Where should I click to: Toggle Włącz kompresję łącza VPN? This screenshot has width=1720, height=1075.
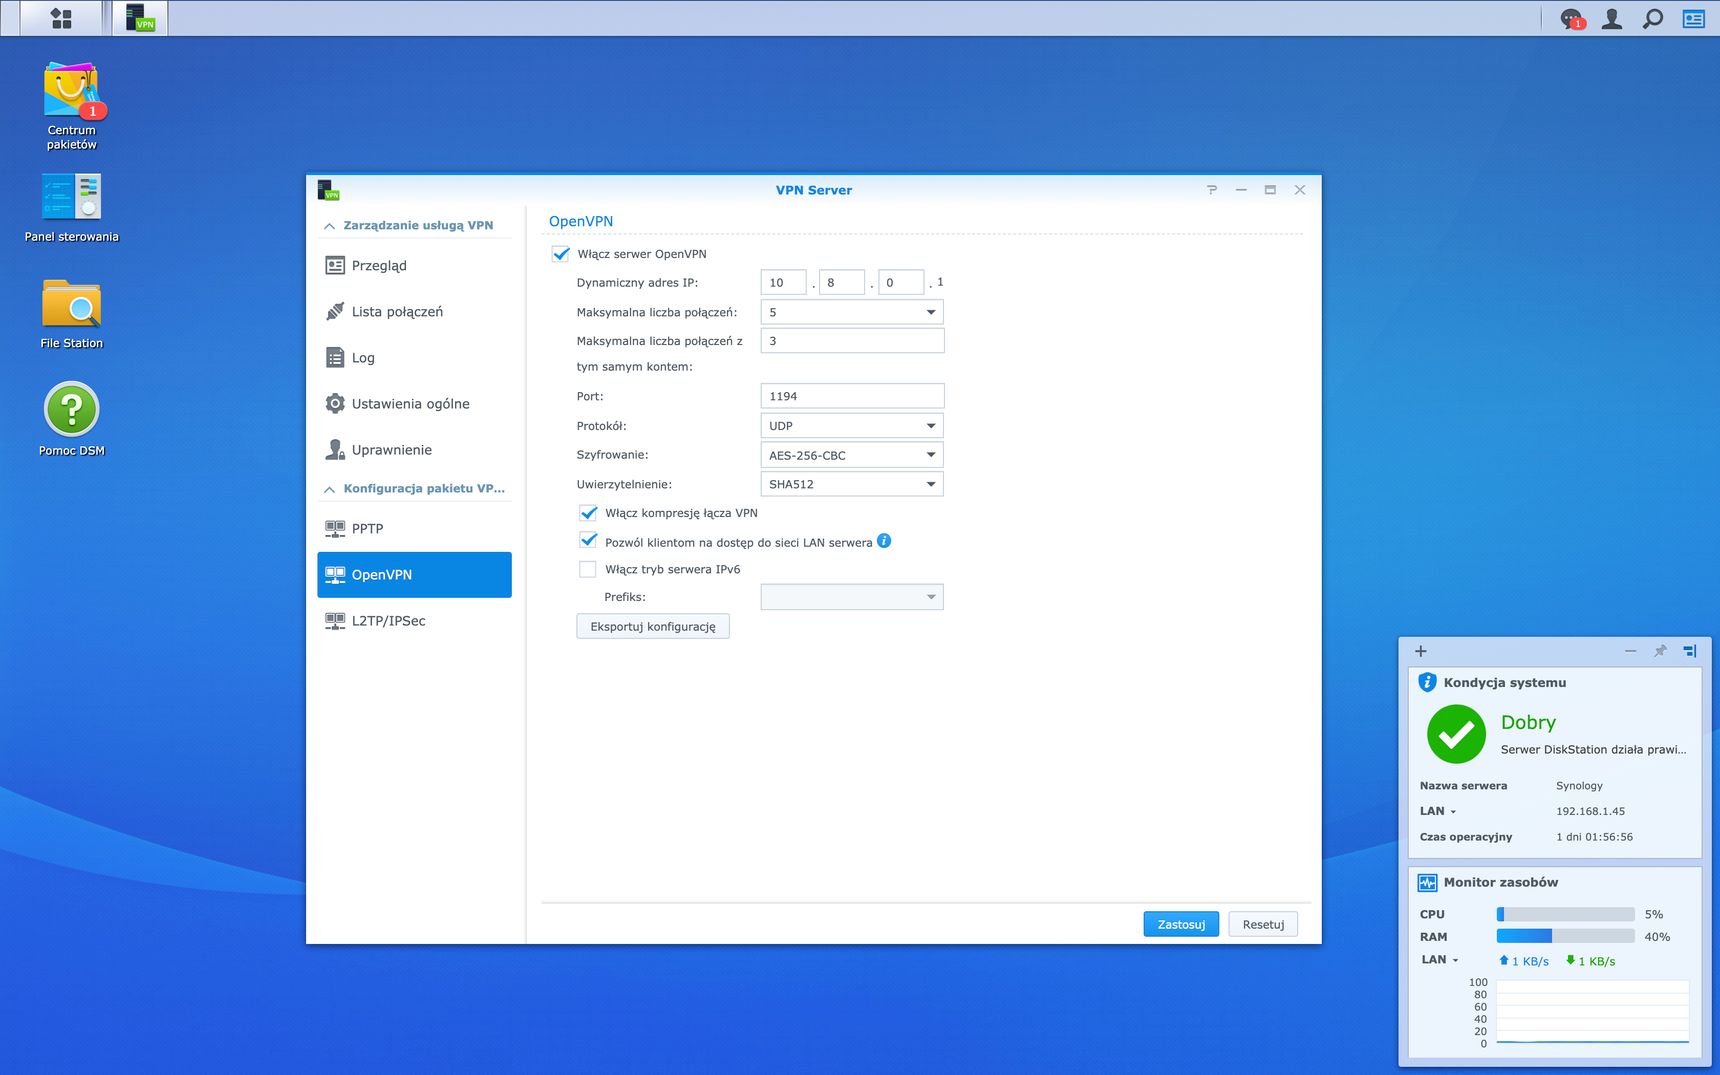(x=588, y=513)
